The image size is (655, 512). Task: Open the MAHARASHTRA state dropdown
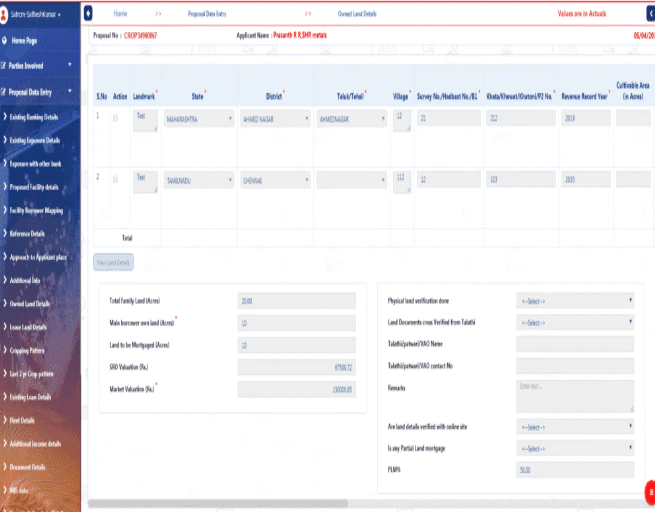click(x=199, y=119)
